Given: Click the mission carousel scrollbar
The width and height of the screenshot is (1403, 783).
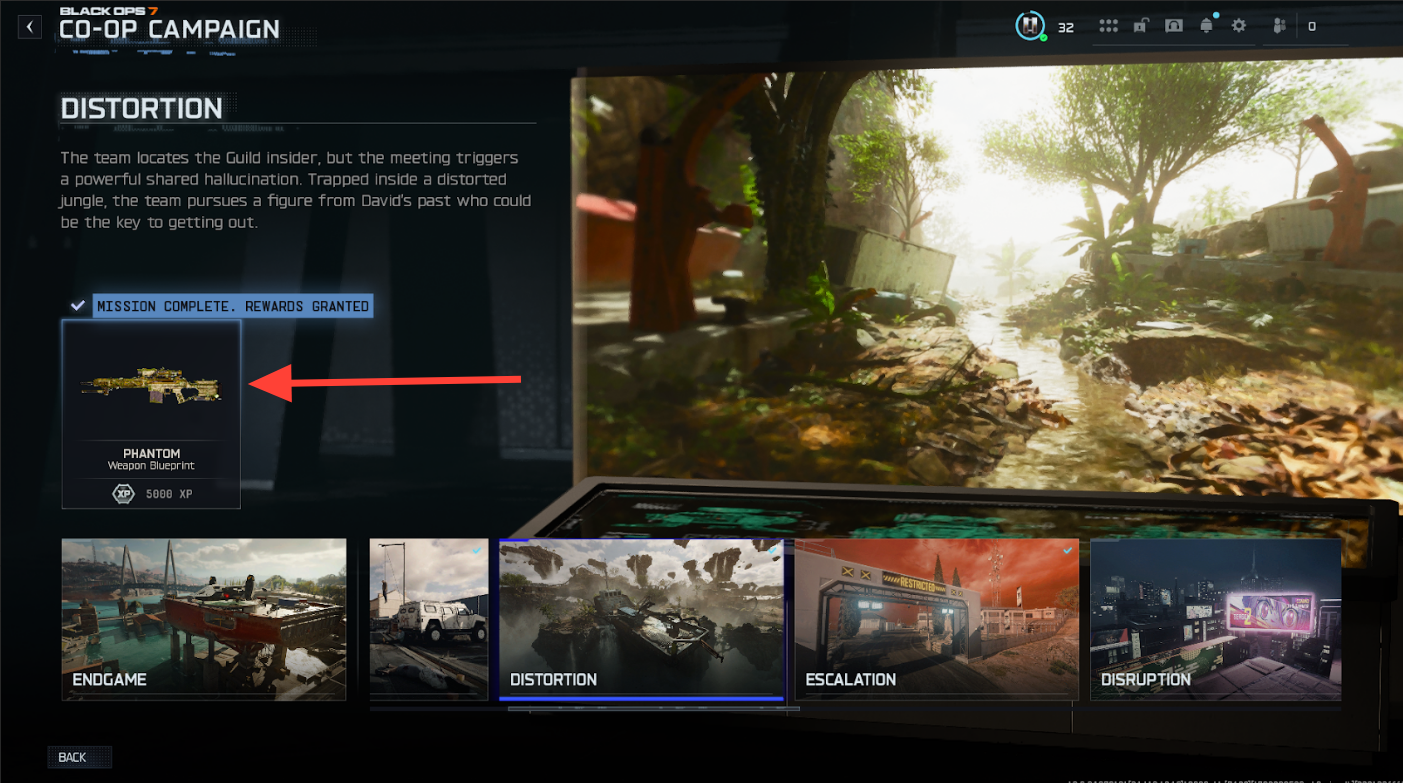Looking at the screenshot, I should [x=654, y=709].
